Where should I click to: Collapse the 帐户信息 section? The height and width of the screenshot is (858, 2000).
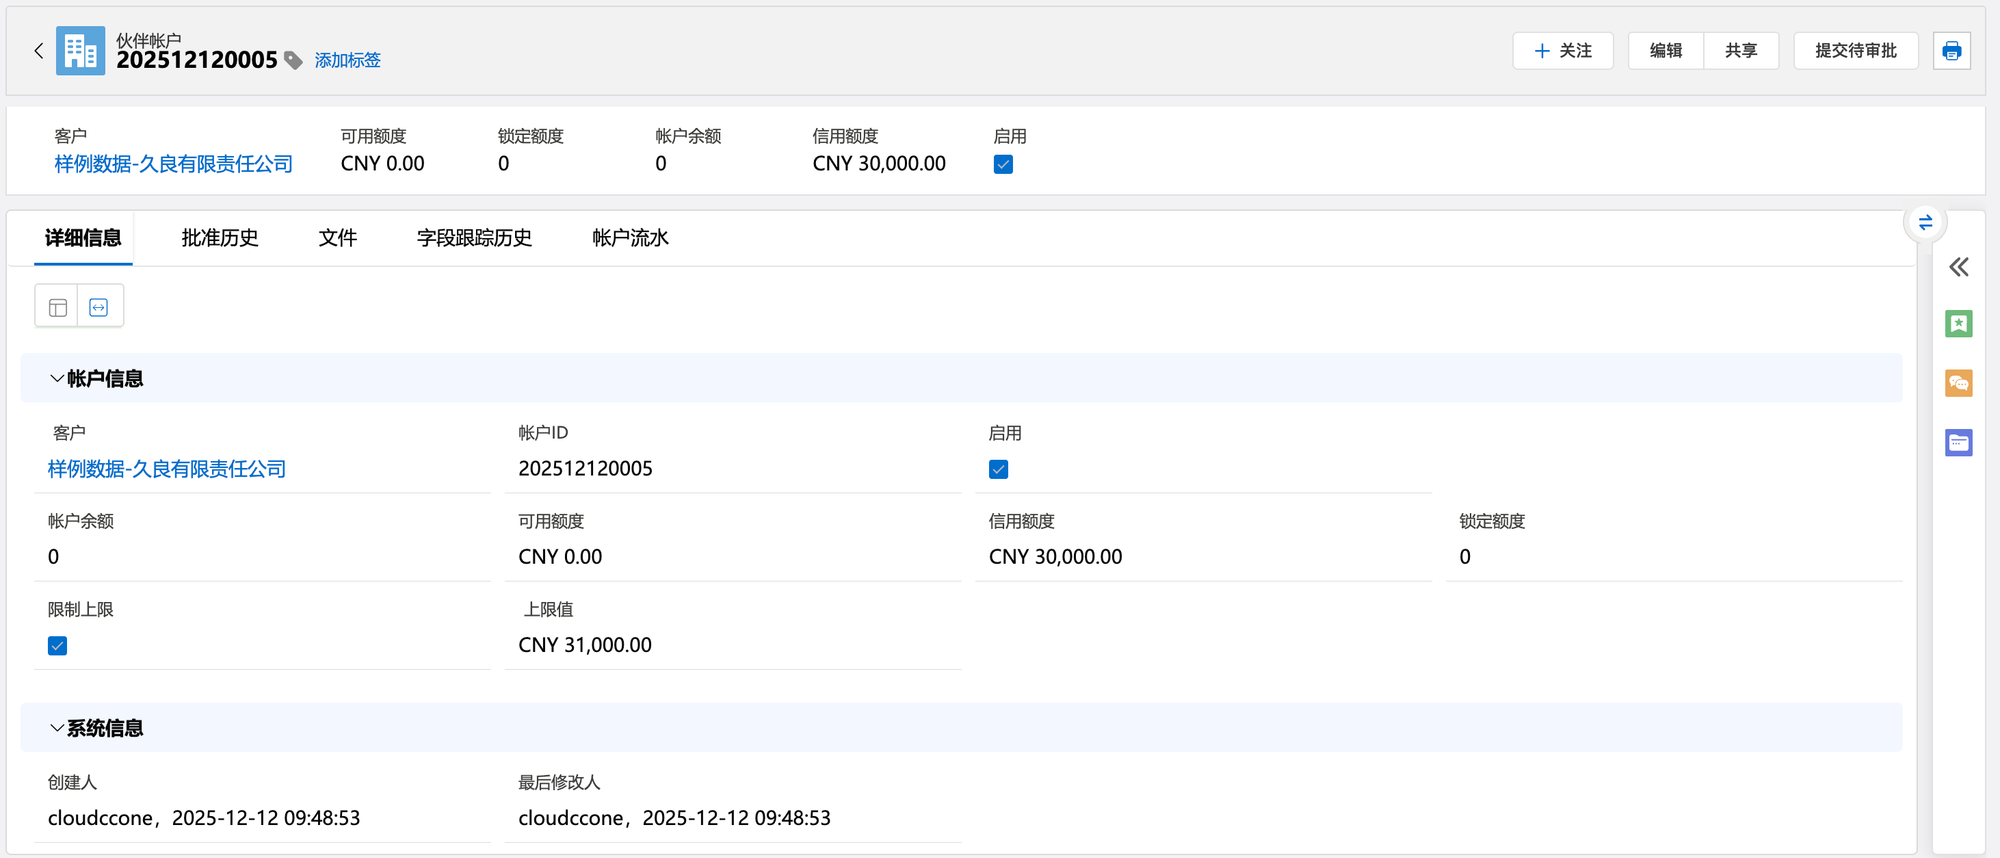tap(57, 379)
